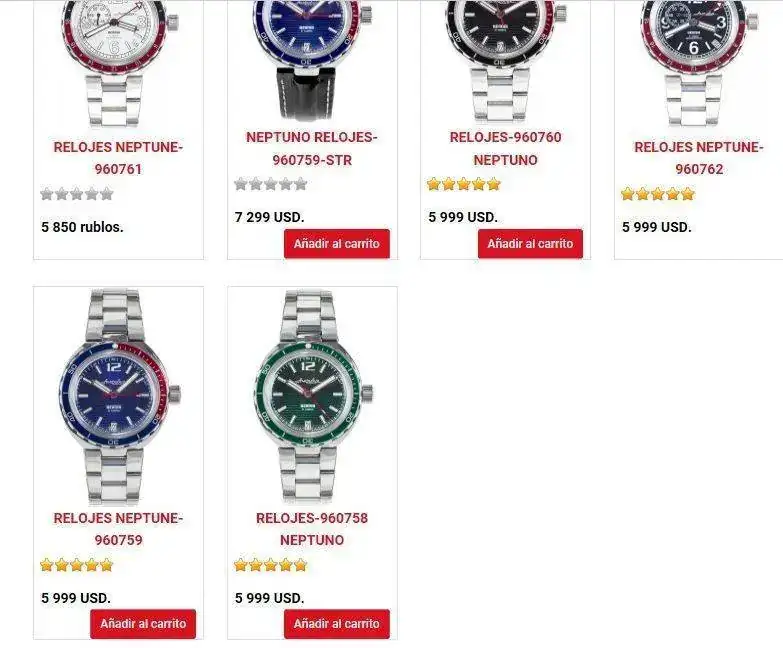This screenshot has height=648, width=783.
Task: Click the star rating under Relojes Neptune-960759
Action: point(77,565)
